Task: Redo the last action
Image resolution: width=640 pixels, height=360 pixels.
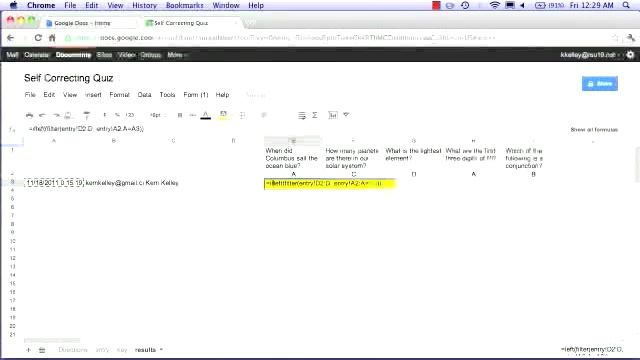Action: pyautogui.click(x=56, y=116)
